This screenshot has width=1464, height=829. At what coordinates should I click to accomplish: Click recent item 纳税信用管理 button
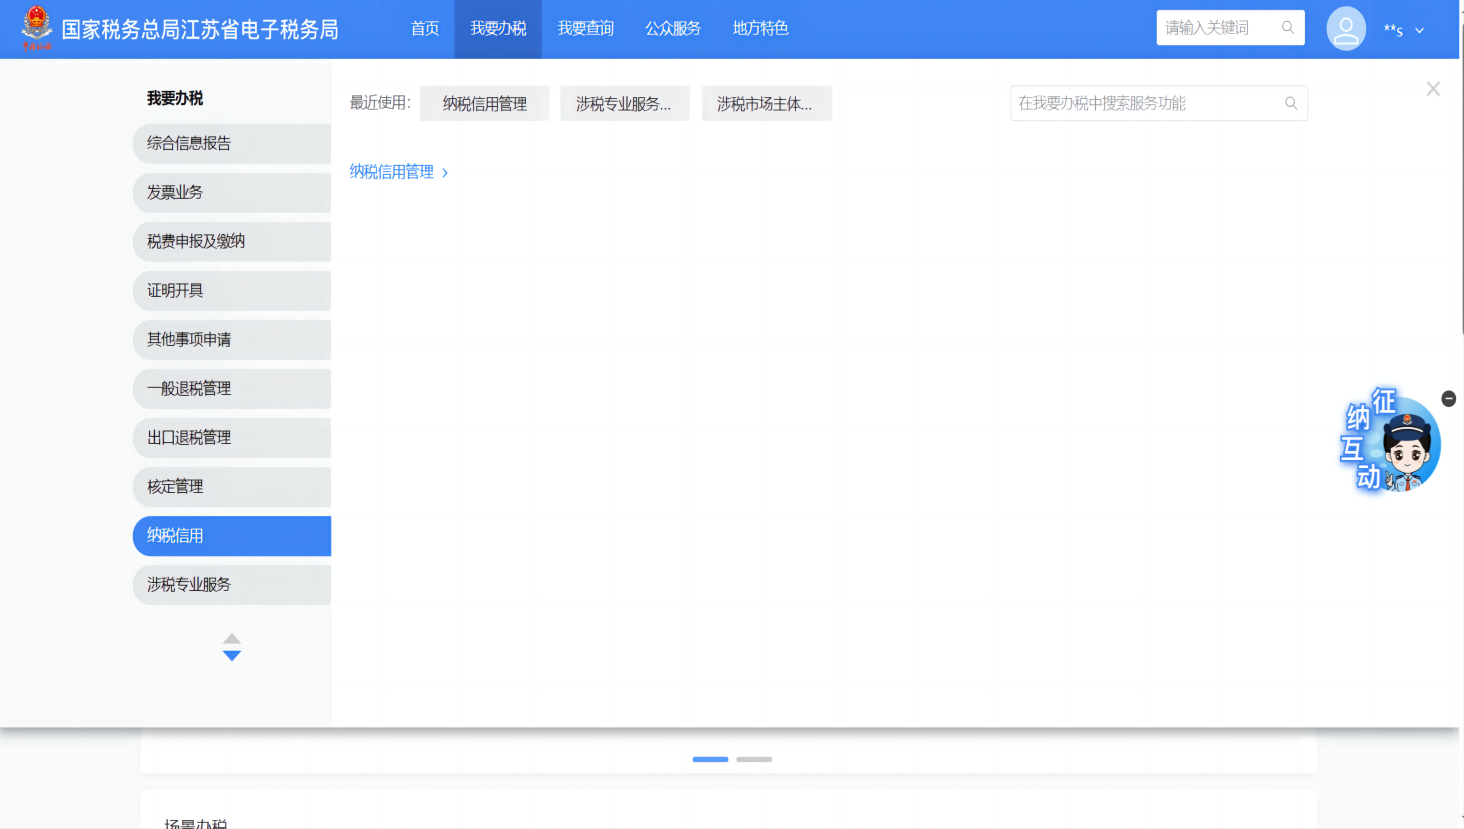click(x=484, y=104)
